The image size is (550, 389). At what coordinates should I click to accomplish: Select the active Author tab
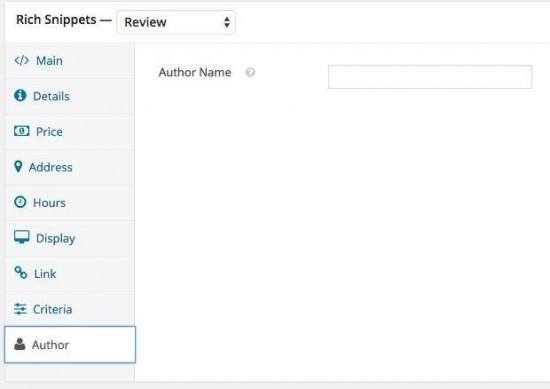[70, 344]
